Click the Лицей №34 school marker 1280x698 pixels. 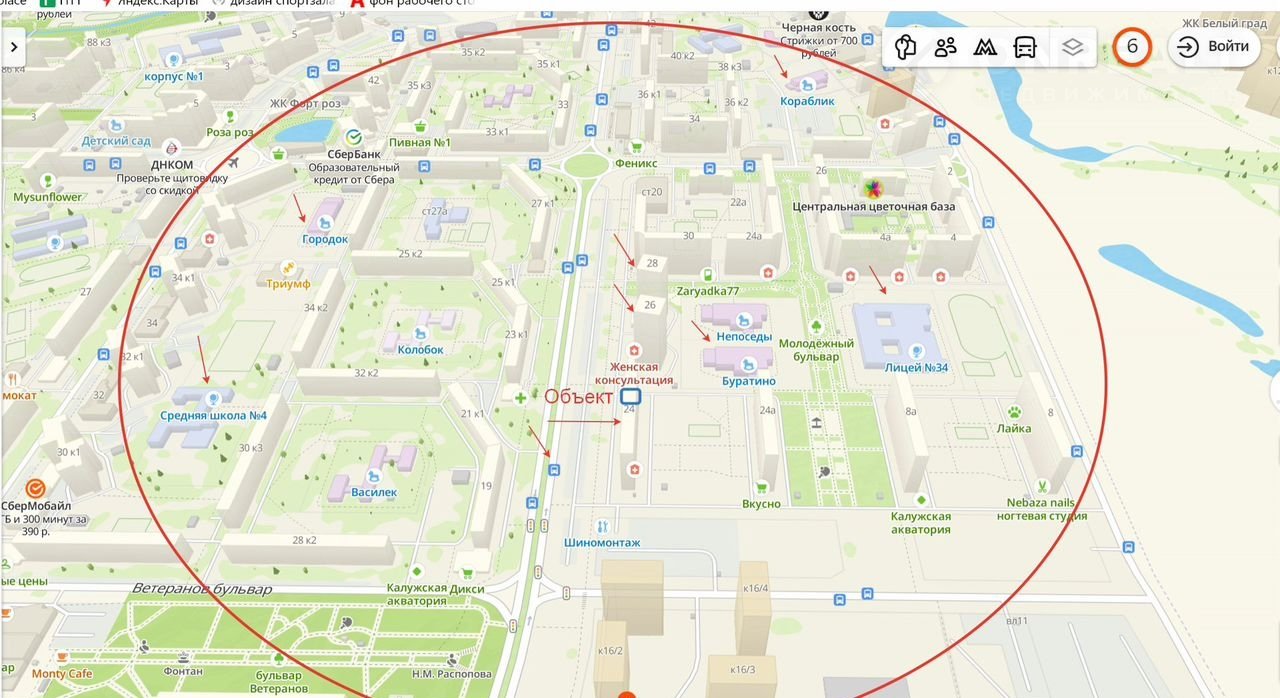point(916,351)
